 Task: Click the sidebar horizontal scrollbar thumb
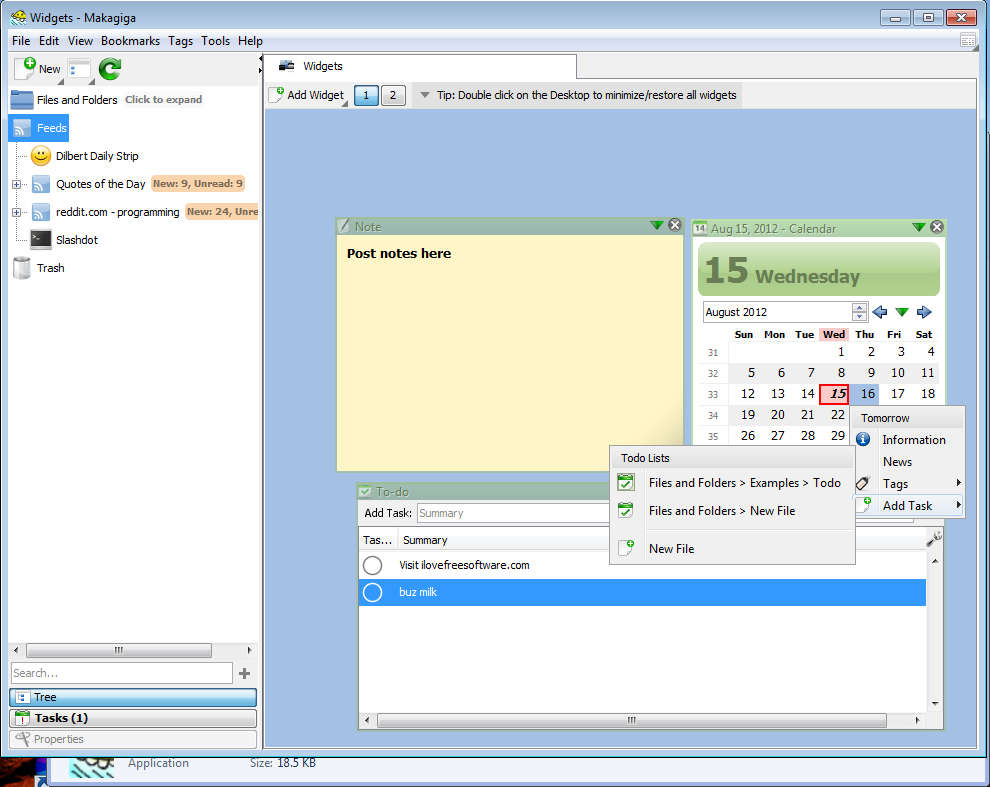point(119,650)
